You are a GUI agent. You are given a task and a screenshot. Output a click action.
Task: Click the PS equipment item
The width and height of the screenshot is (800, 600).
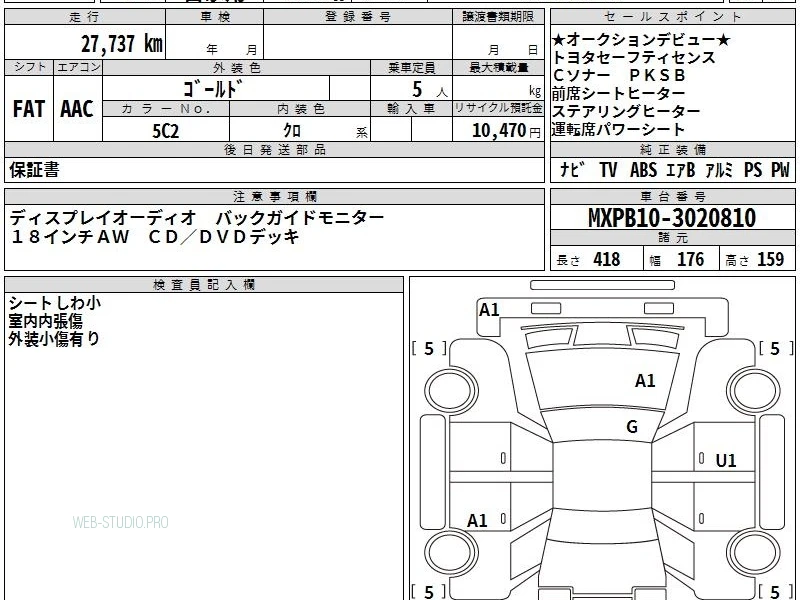[753, 169]
